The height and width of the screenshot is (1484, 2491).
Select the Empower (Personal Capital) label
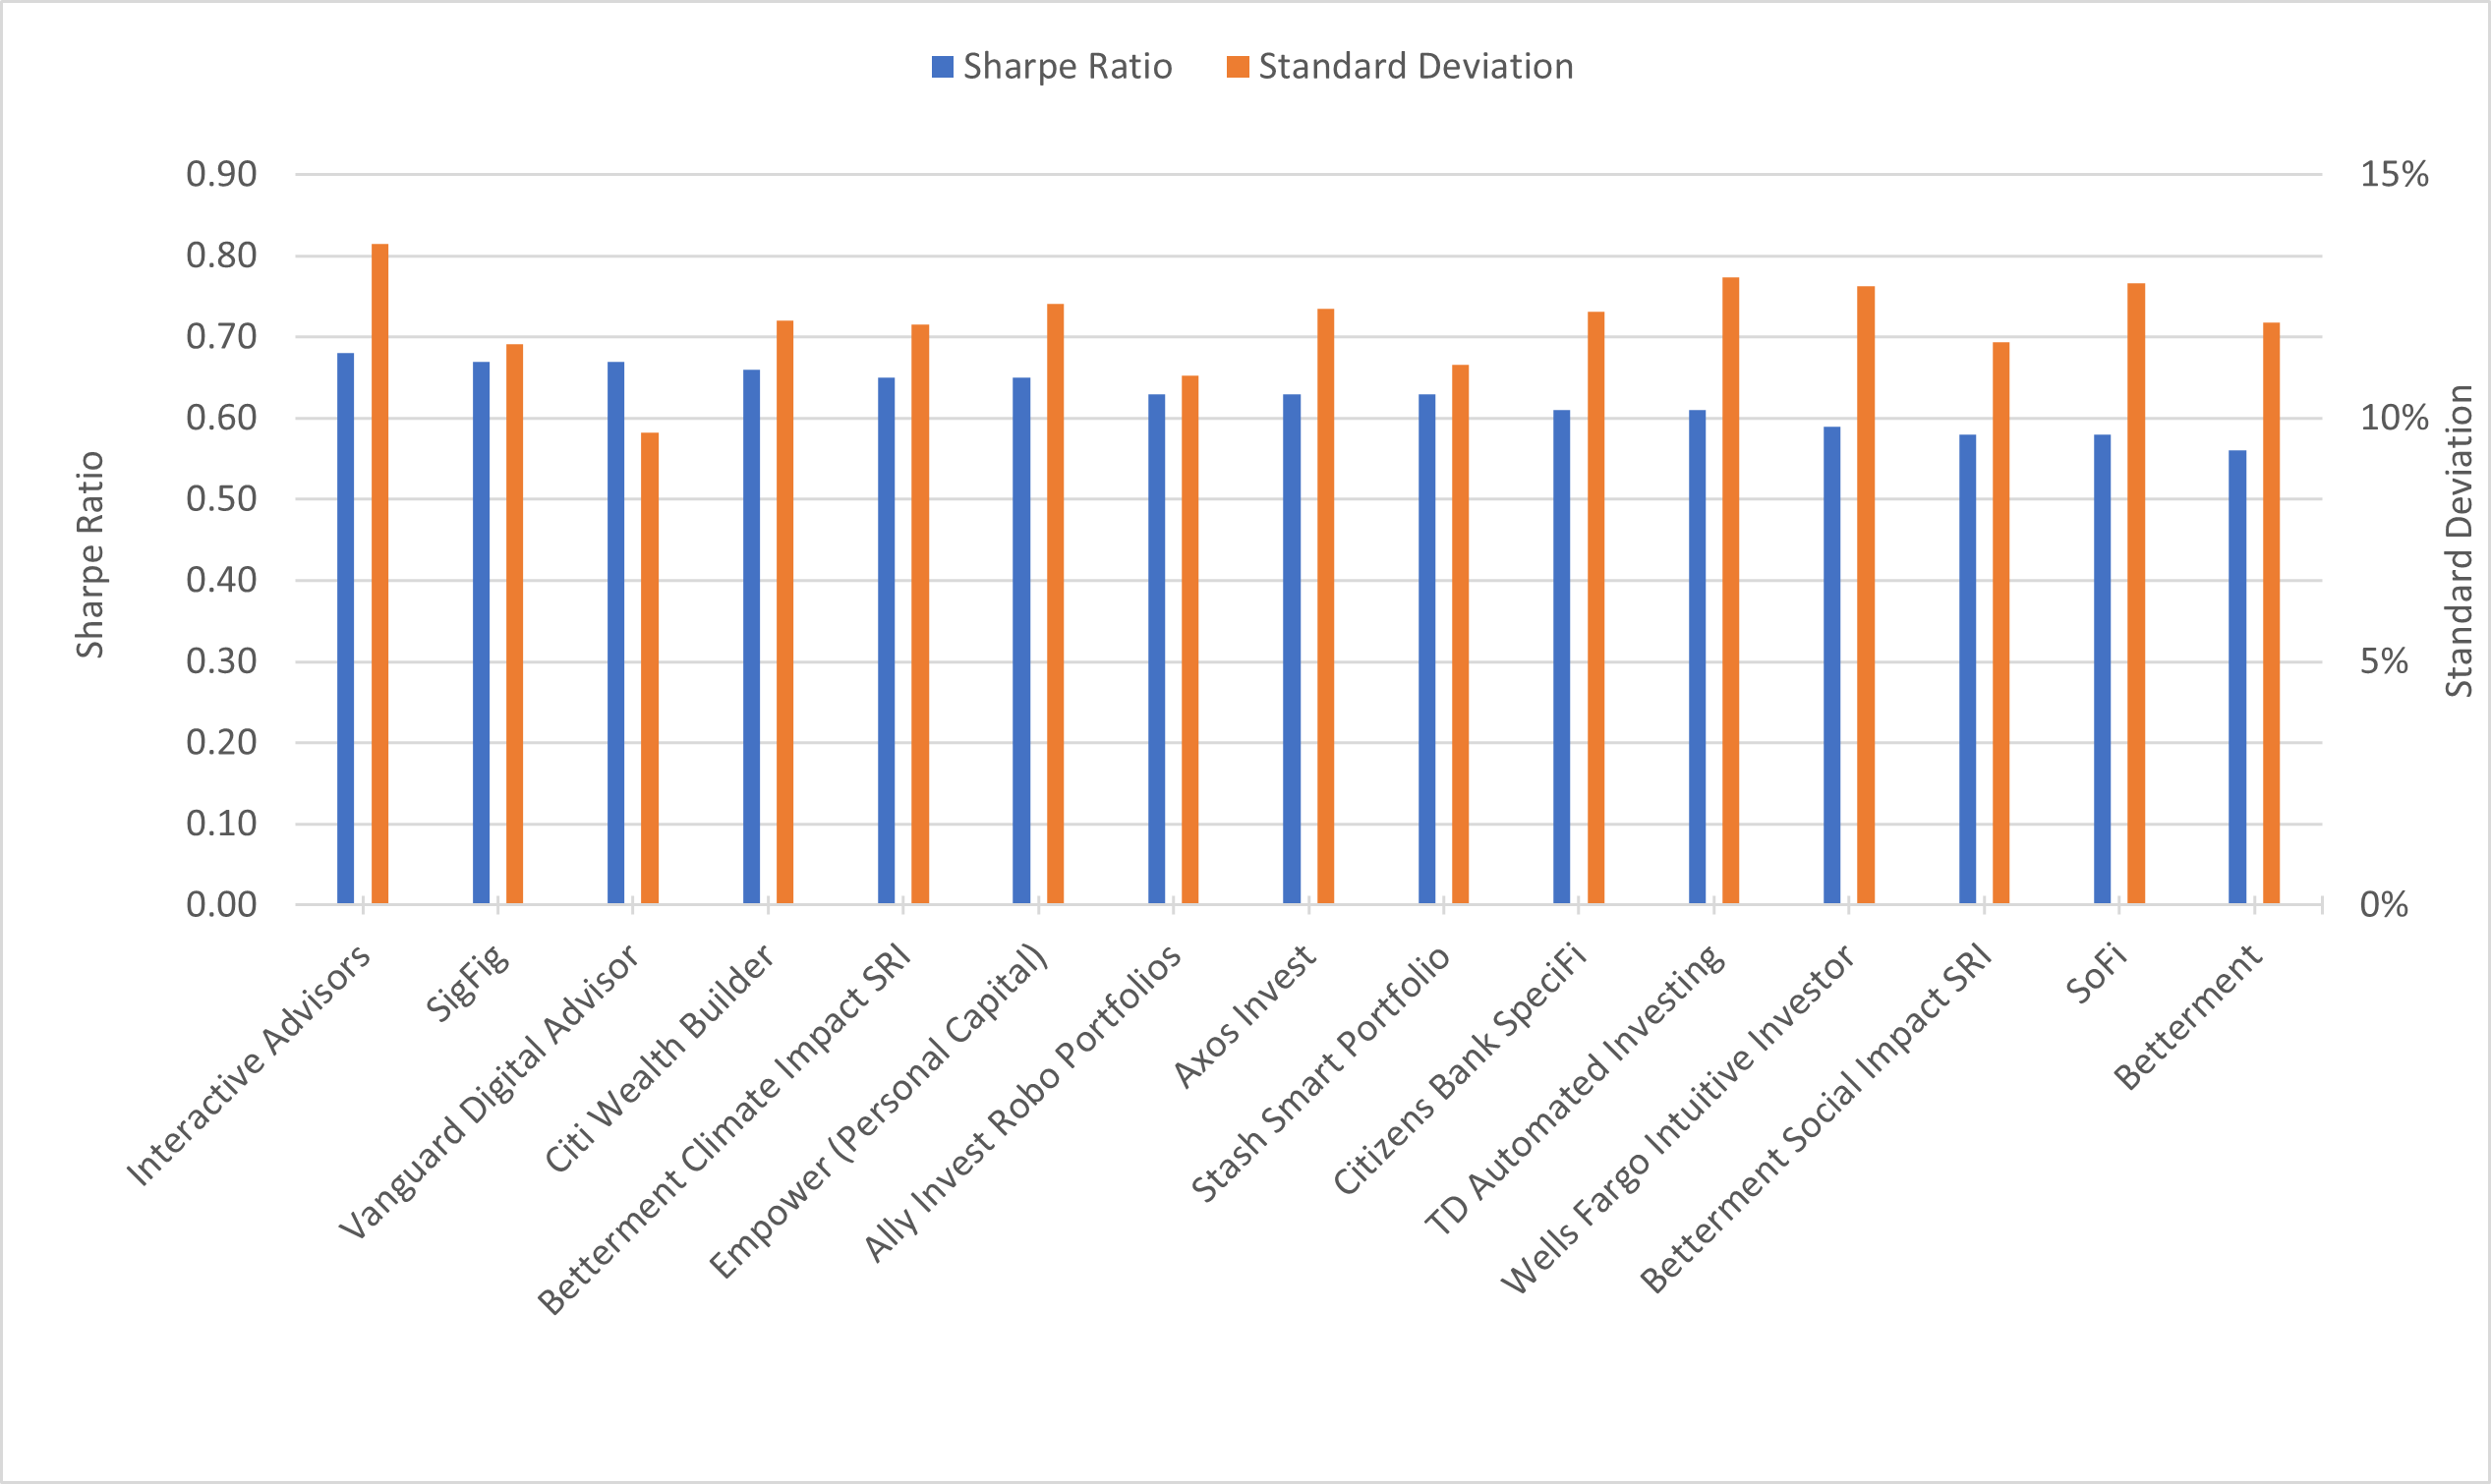(x=878, y=1110)
